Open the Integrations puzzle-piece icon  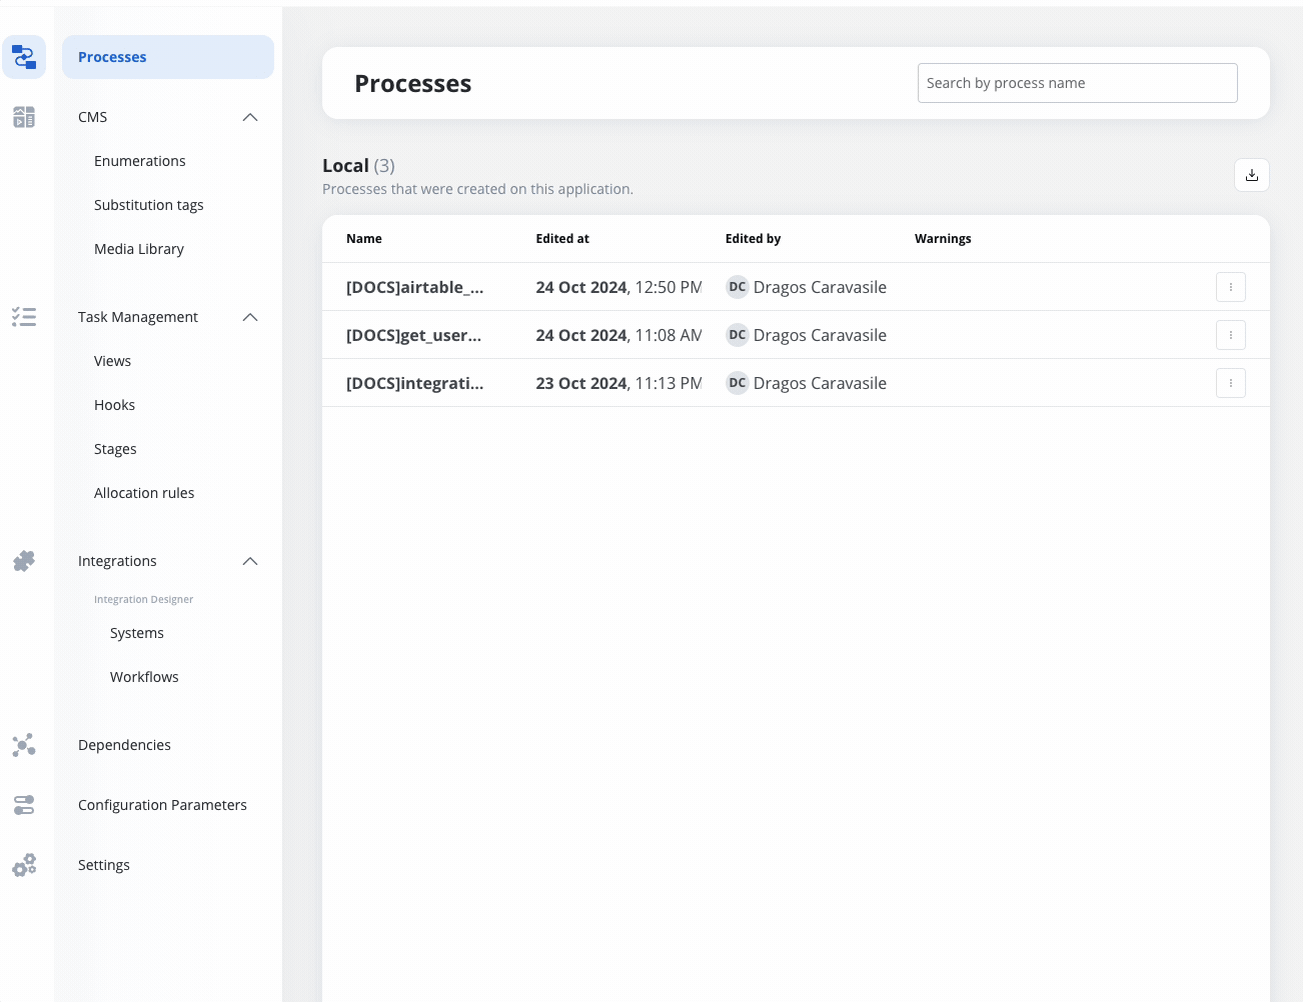click(24, 561)
